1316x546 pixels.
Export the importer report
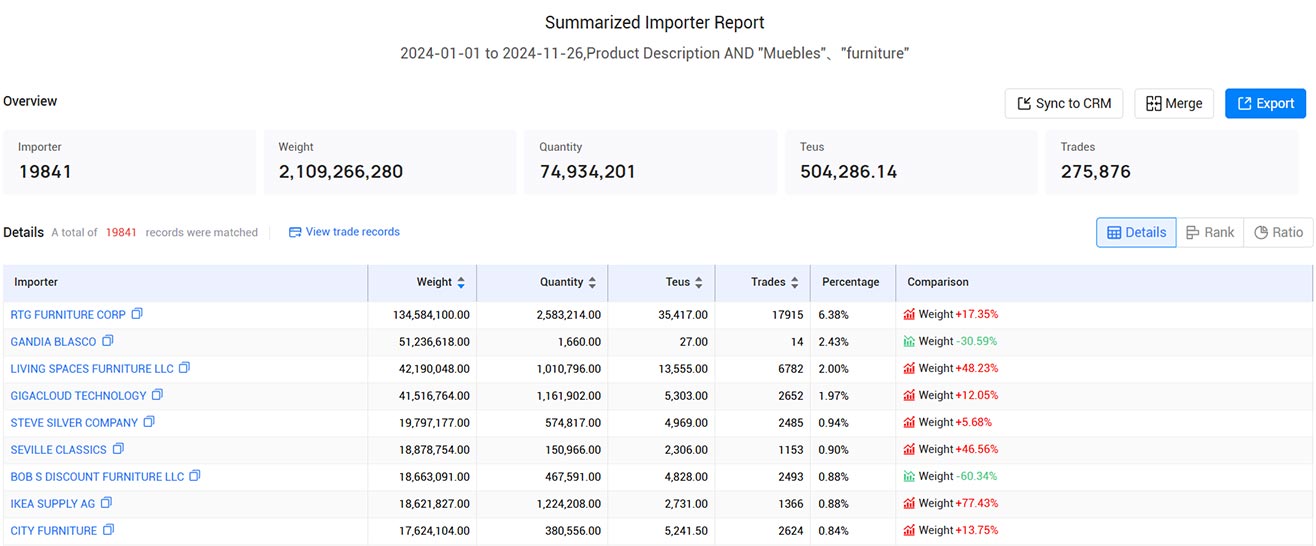pos(1265,103)
